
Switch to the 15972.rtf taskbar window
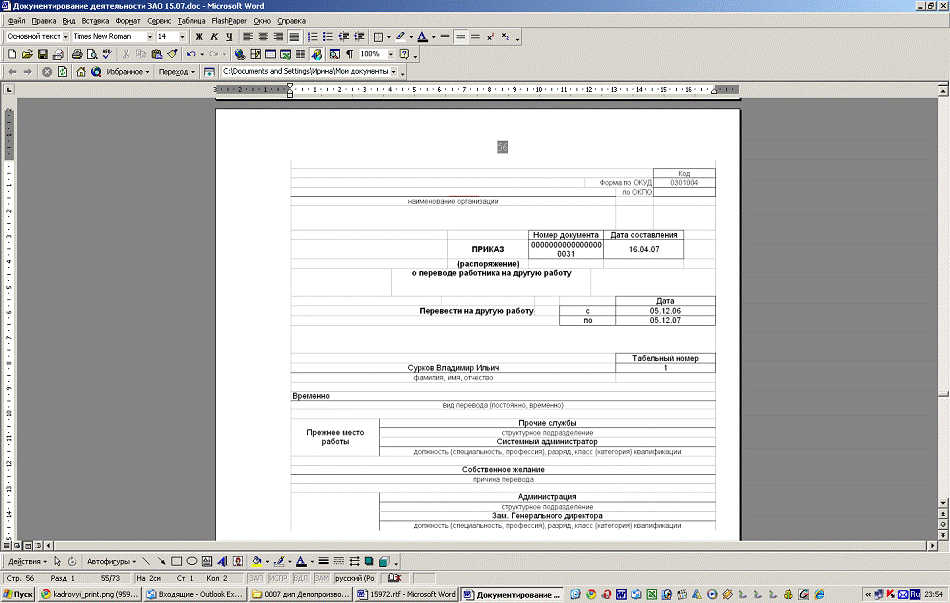click(x=407, y=594)
